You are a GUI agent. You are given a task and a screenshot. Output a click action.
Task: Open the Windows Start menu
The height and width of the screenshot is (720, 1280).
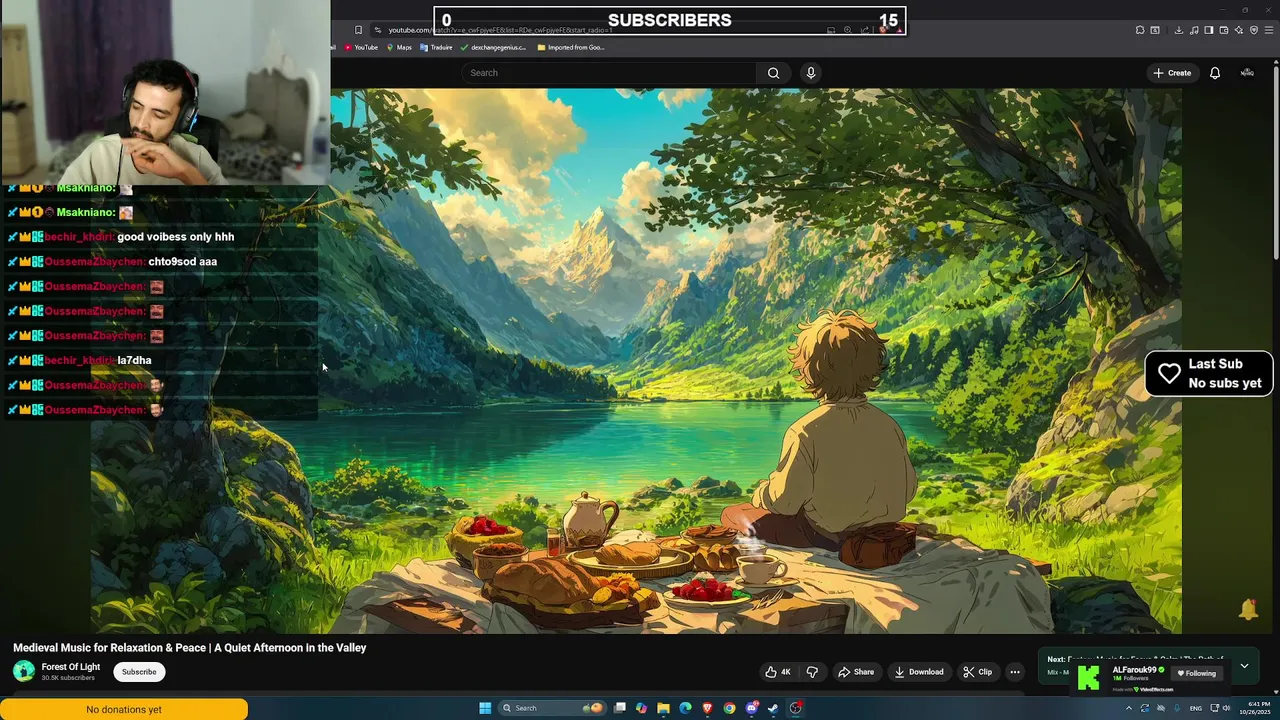485,708
